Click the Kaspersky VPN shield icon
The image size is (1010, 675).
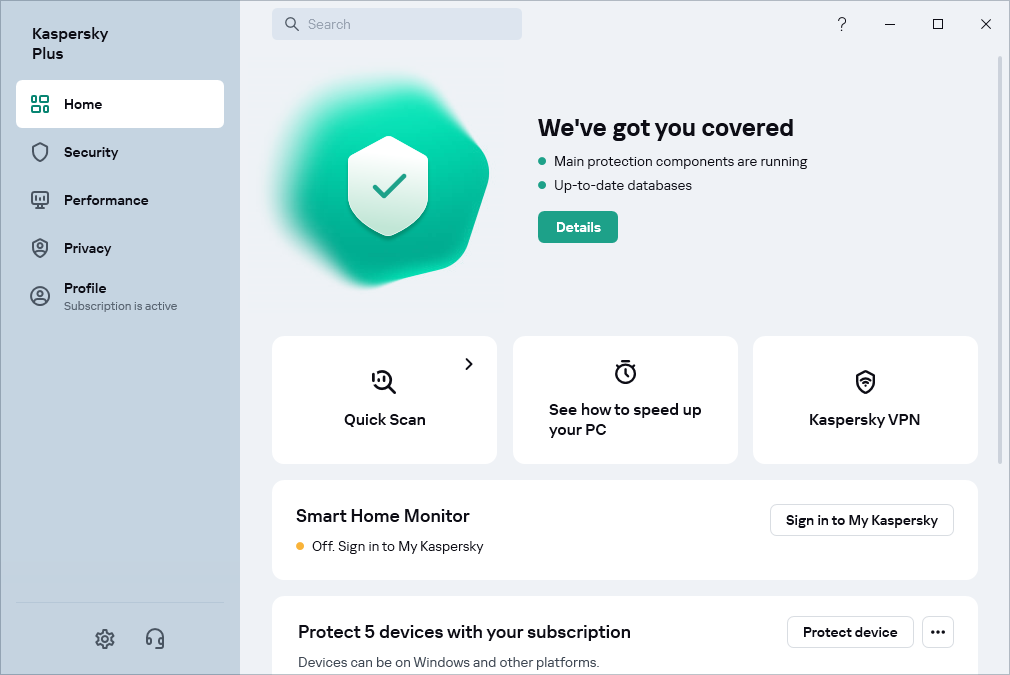tap(865, 382)
